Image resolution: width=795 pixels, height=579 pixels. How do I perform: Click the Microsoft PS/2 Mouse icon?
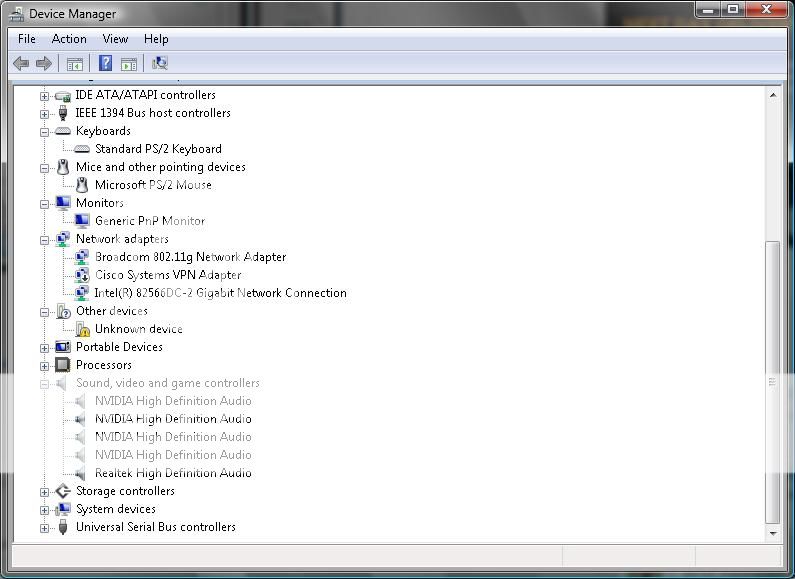pyautogui.click(x=82, y=185)
